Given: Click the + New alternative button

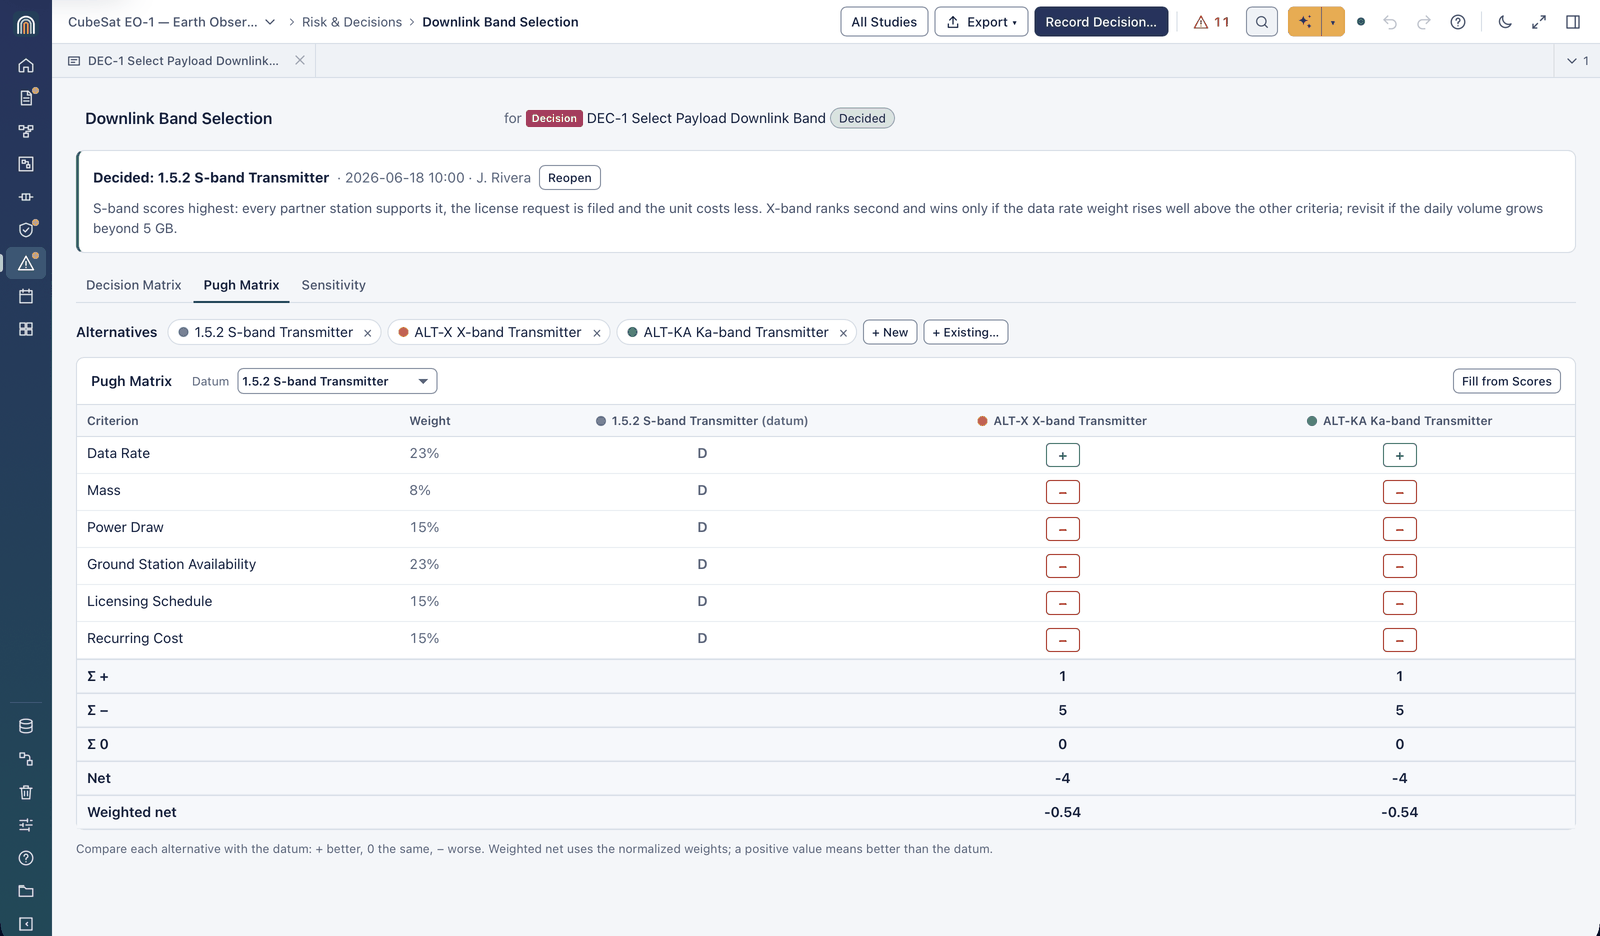Looking at the screenshot, I should 890,332.
